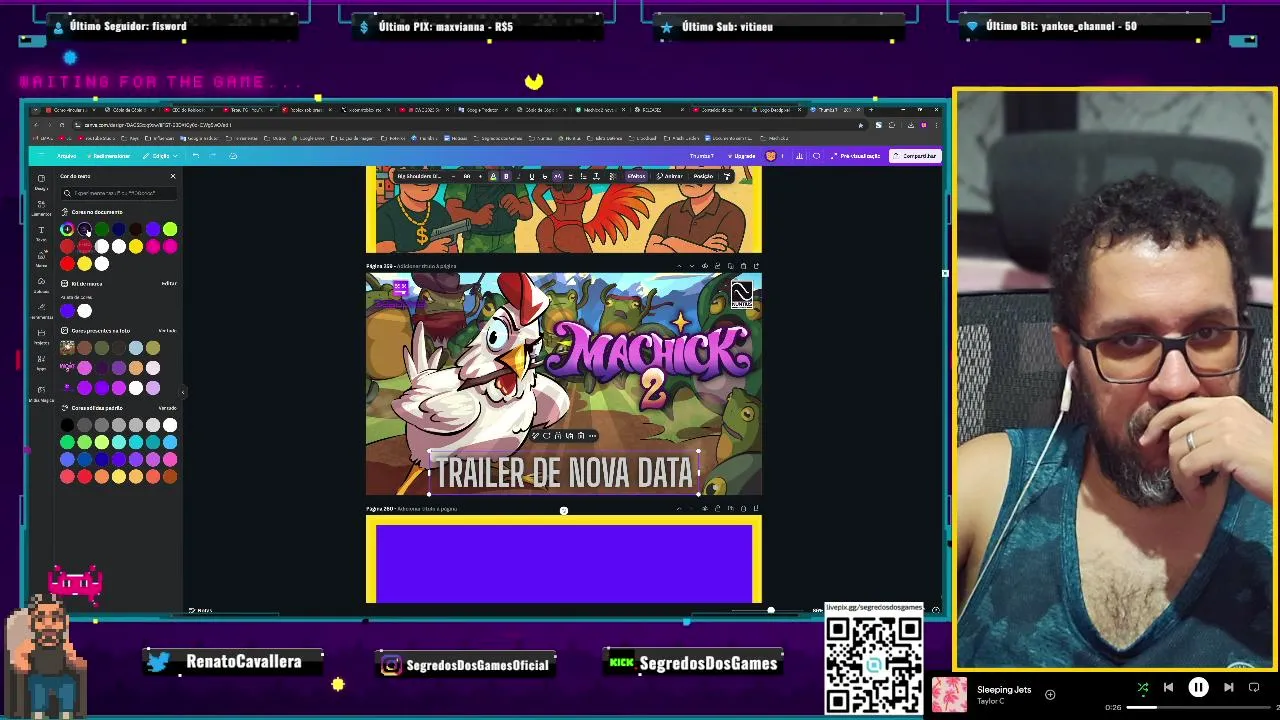Open the insights chart icon

click(x=798, y=156)
